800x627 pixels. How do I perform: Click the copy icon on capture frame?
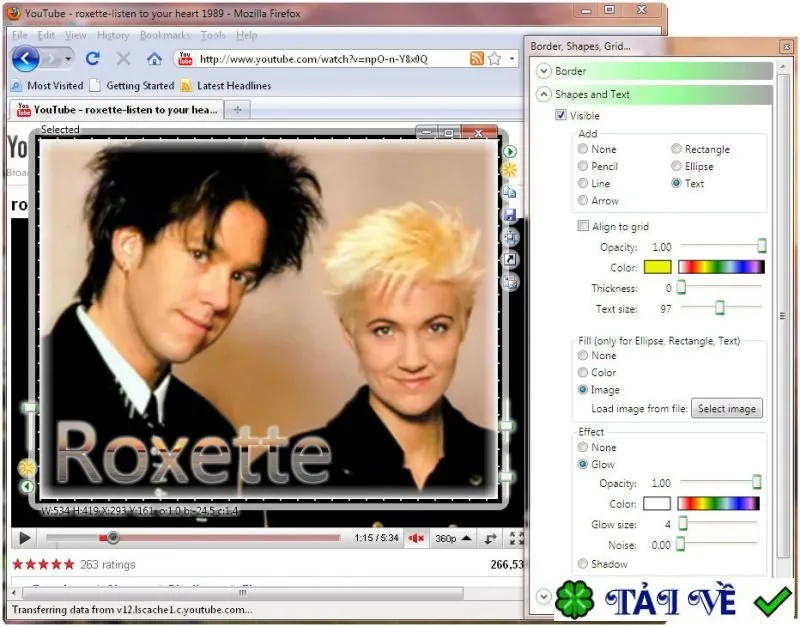509,192
